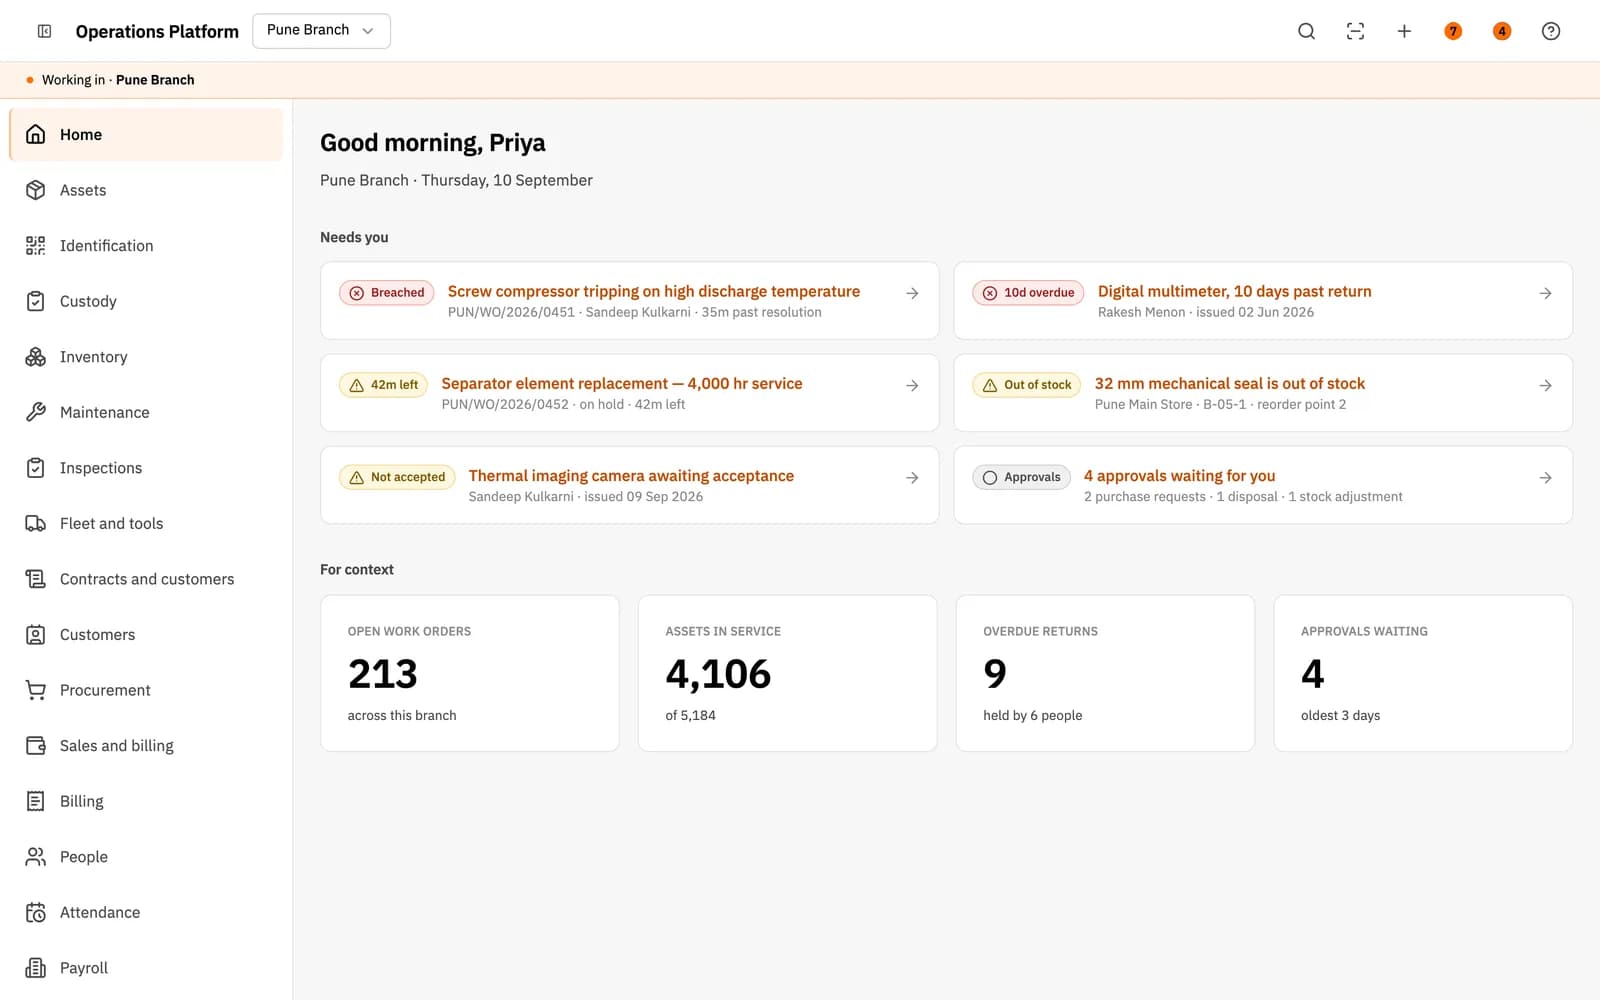The height and width of the screenshot is (1000, 1600).
Task: Click arrow on the screw compressor card
Action: pos(912,293)
